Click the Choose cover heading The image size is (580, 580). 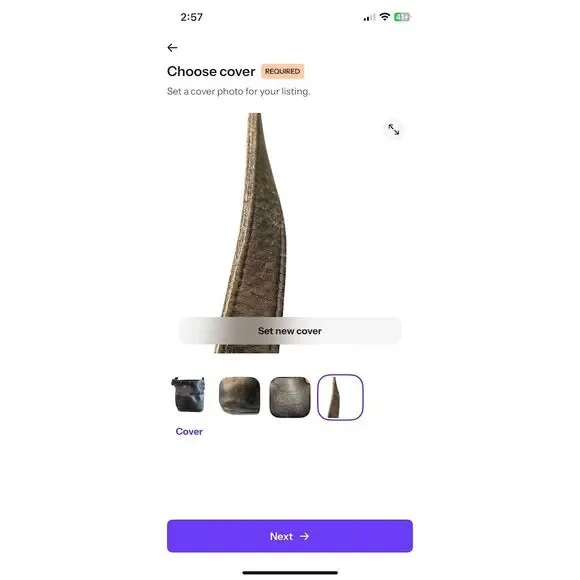(211, 71)
